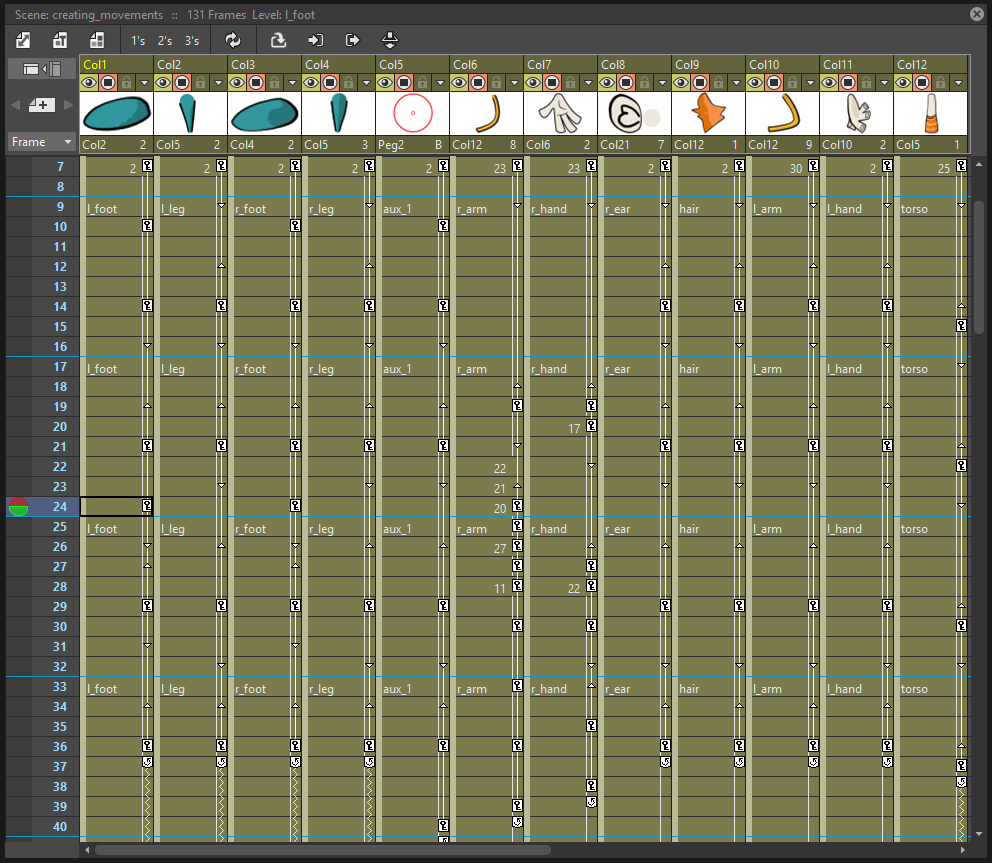This screenshot has height=863, width=992.
Task: Select l_arm keyframe at frame 29
Action: 814,605
